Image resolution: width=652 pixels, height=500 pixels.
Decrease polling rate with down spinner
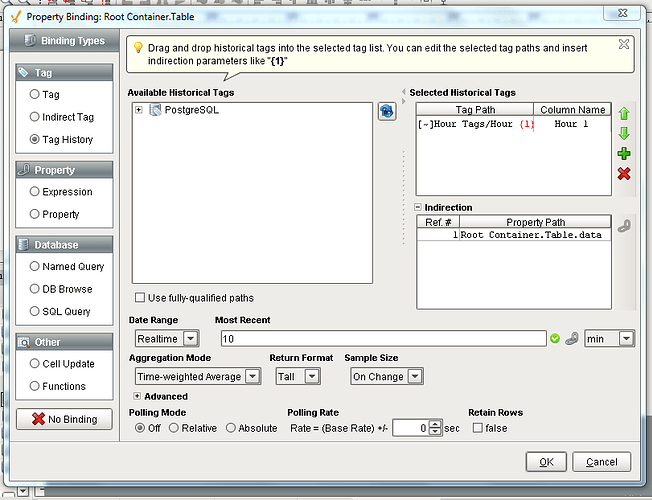[x=435, y=432]
